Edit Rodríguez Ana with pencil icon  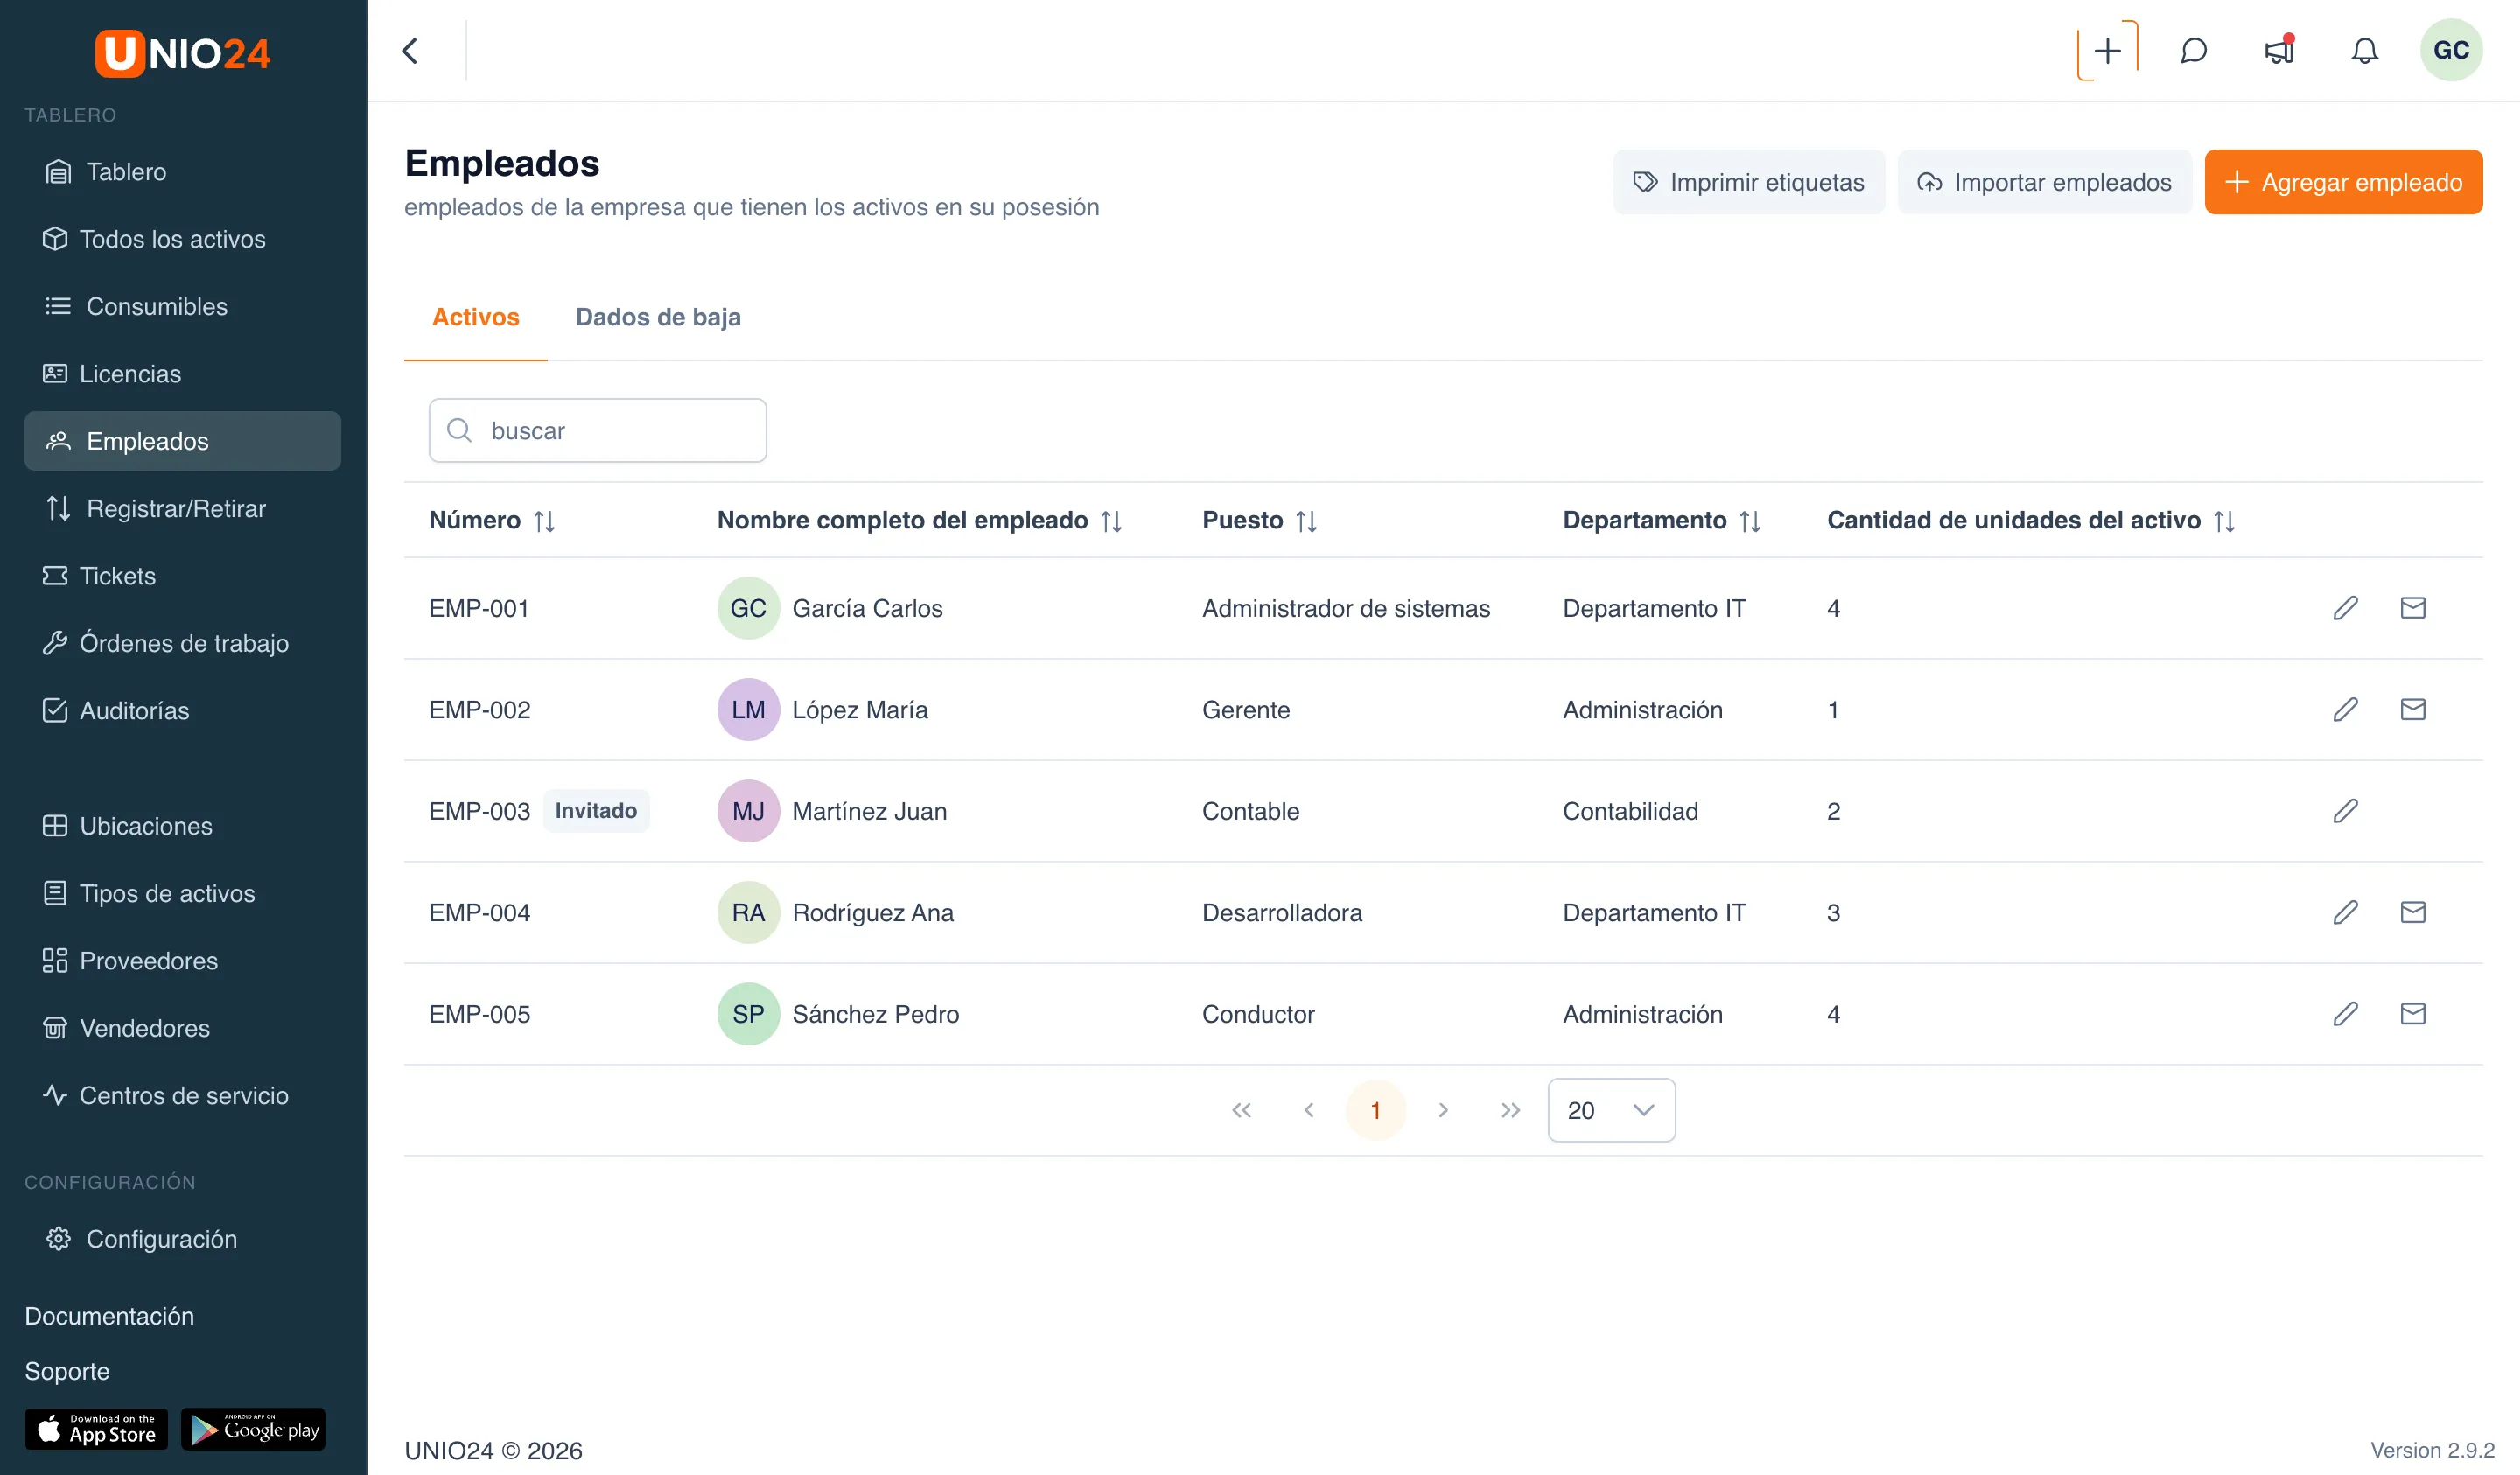click(x=2345, y=912)
